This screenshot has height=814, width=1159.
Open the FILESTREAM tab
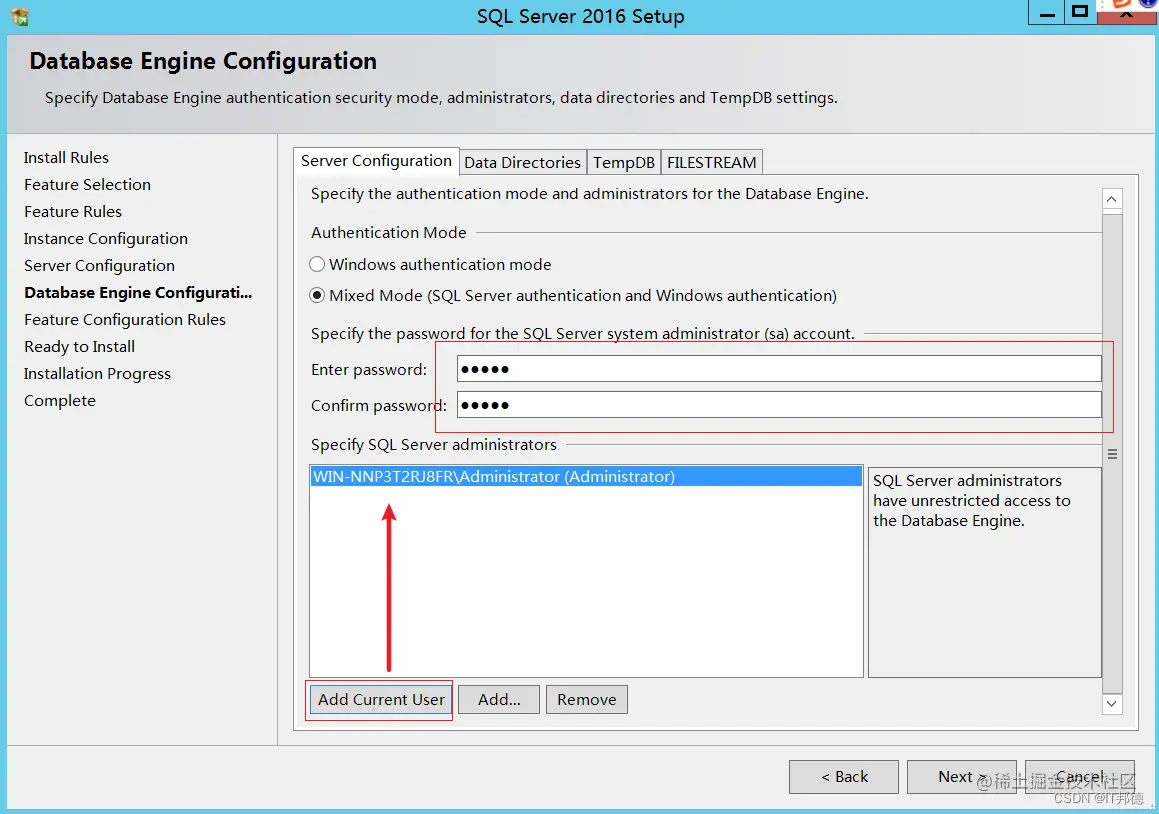711,163
